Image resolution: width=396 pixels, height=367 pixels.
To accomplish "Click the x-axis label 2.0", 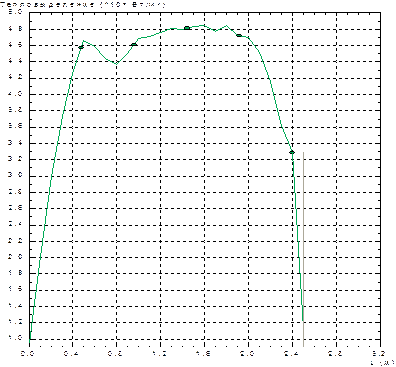I will point(248,354).
